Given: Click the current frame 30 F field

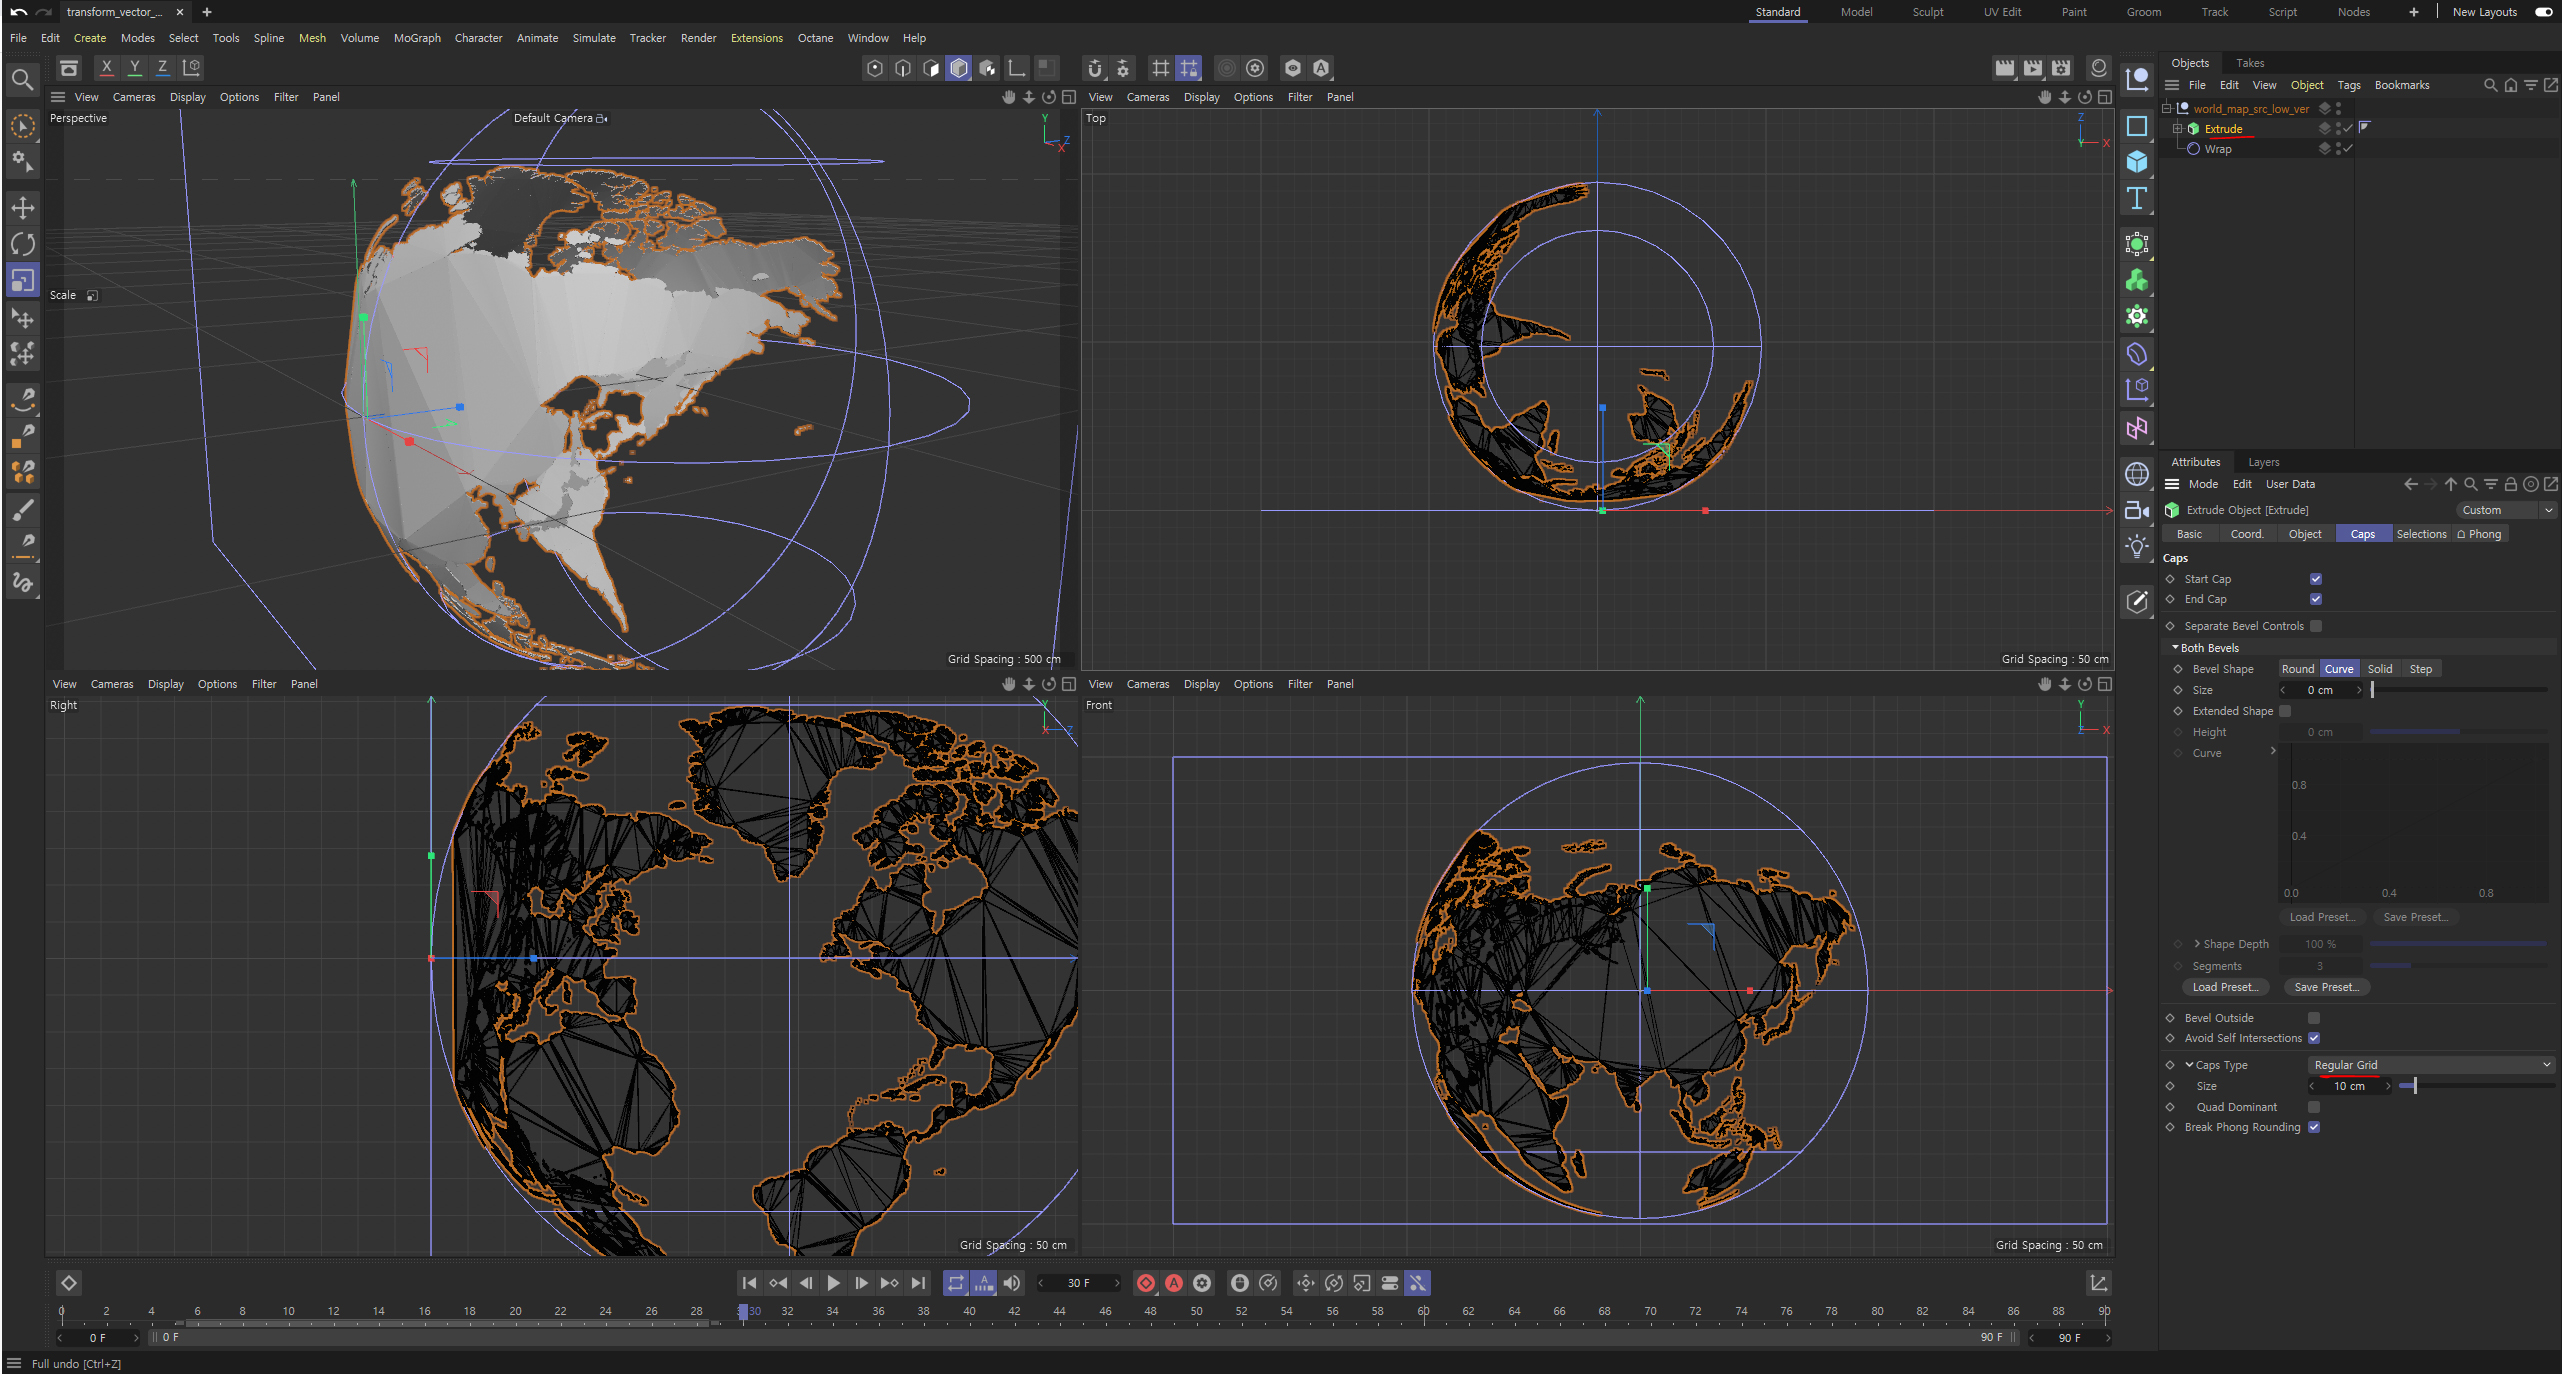Looking at the screenshot, I should click(x=1079, y=1283).
